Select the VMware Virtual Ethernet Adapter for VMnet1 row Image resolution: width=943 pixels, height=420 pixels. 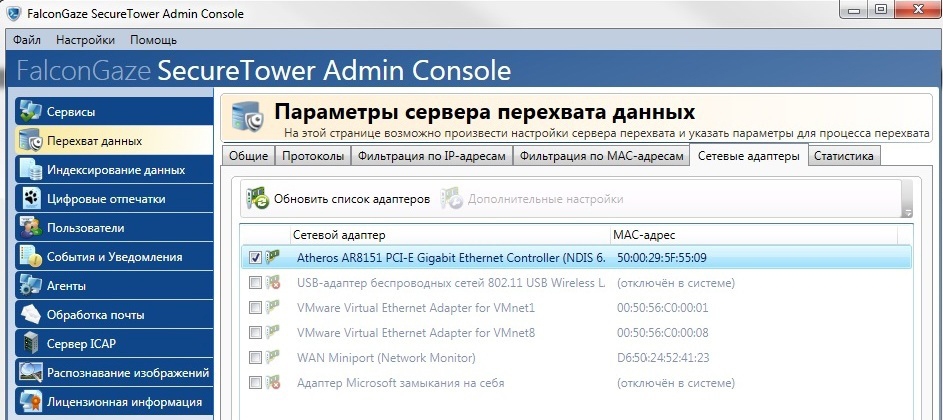576,307
